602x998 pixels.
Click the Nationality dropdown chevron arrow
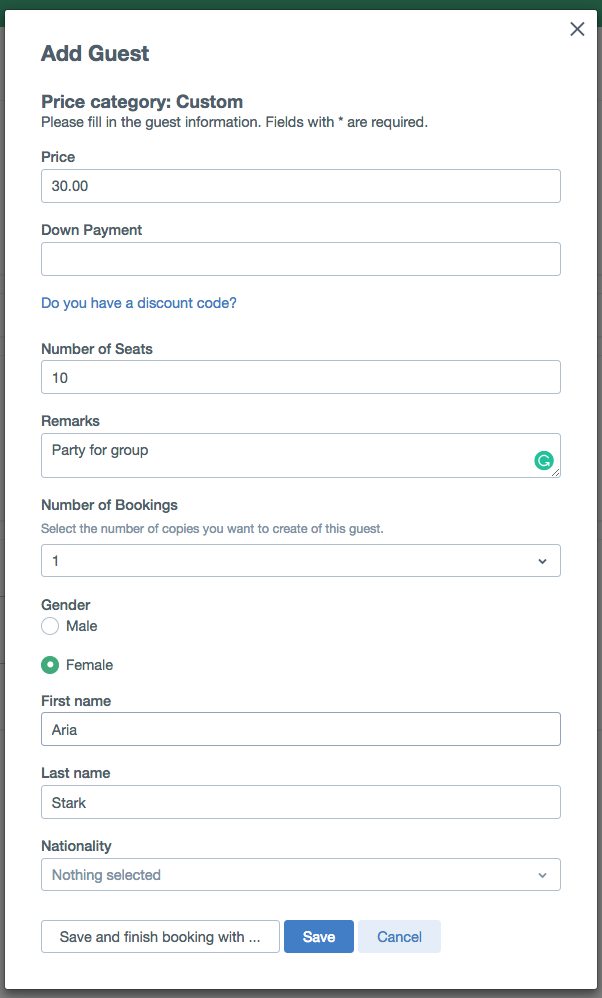click(x=542, y=875)
